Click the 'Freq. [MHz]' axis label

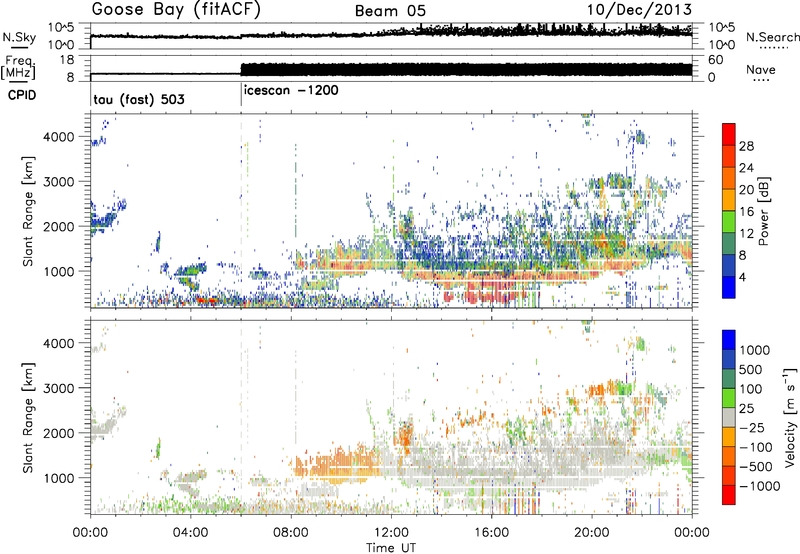pos(19,68)
